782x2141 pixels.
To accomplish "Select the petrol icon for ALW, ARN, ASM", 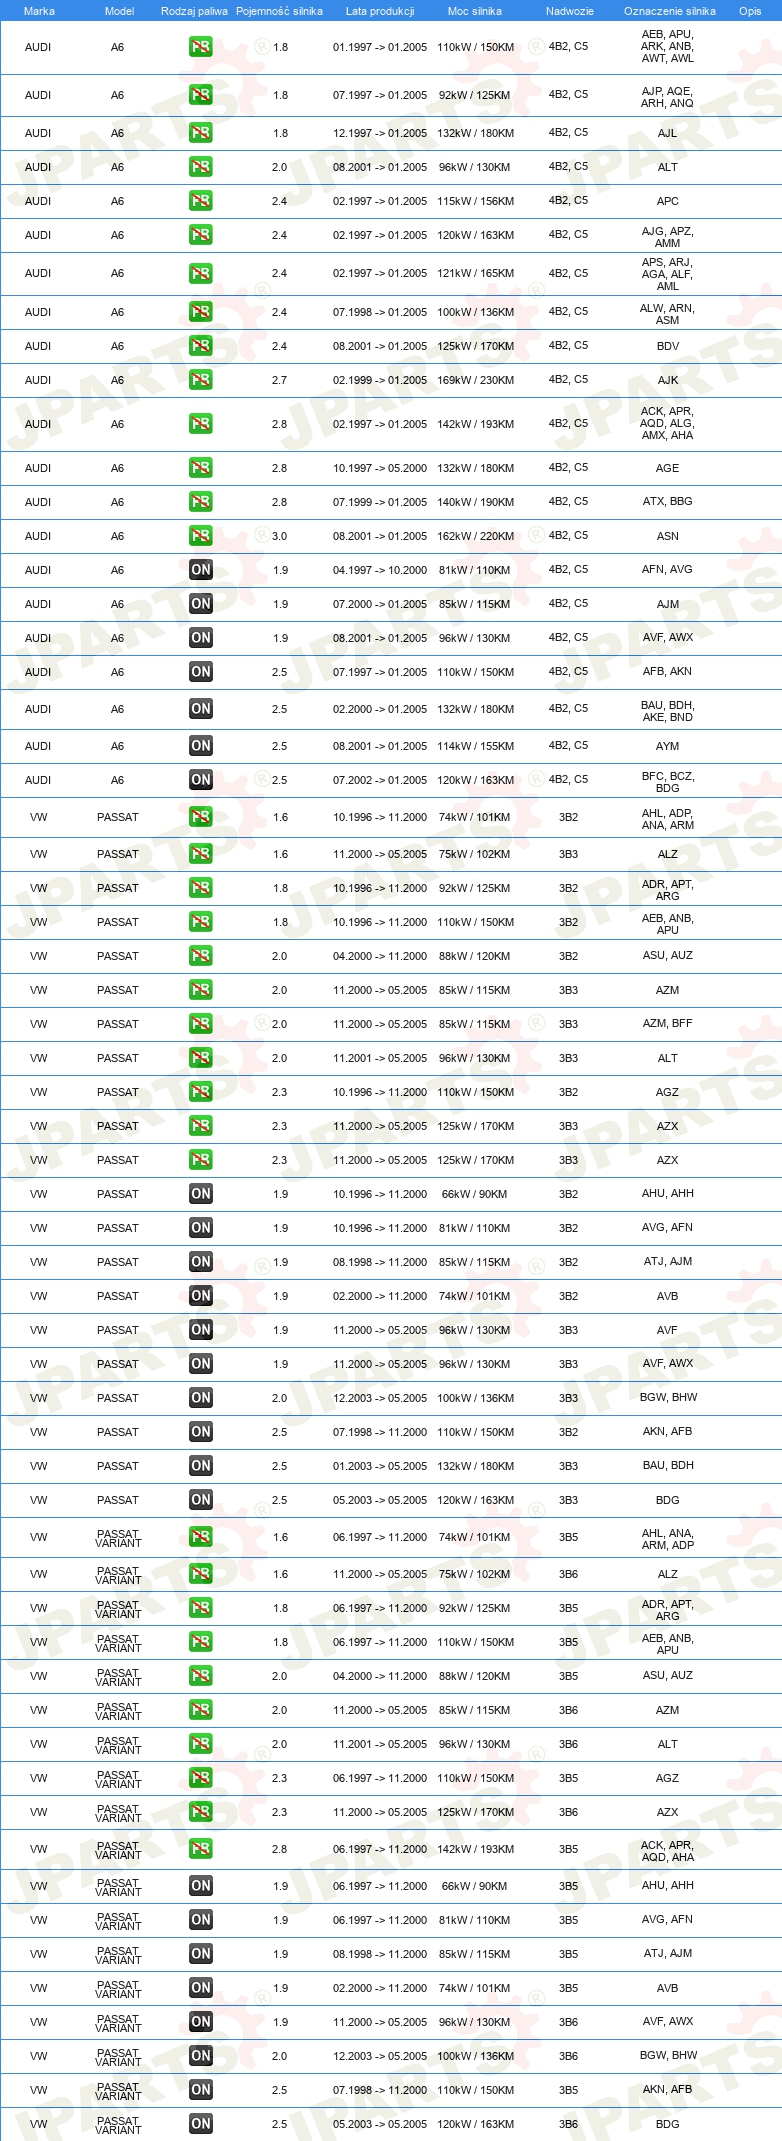I will pos(201,312).
